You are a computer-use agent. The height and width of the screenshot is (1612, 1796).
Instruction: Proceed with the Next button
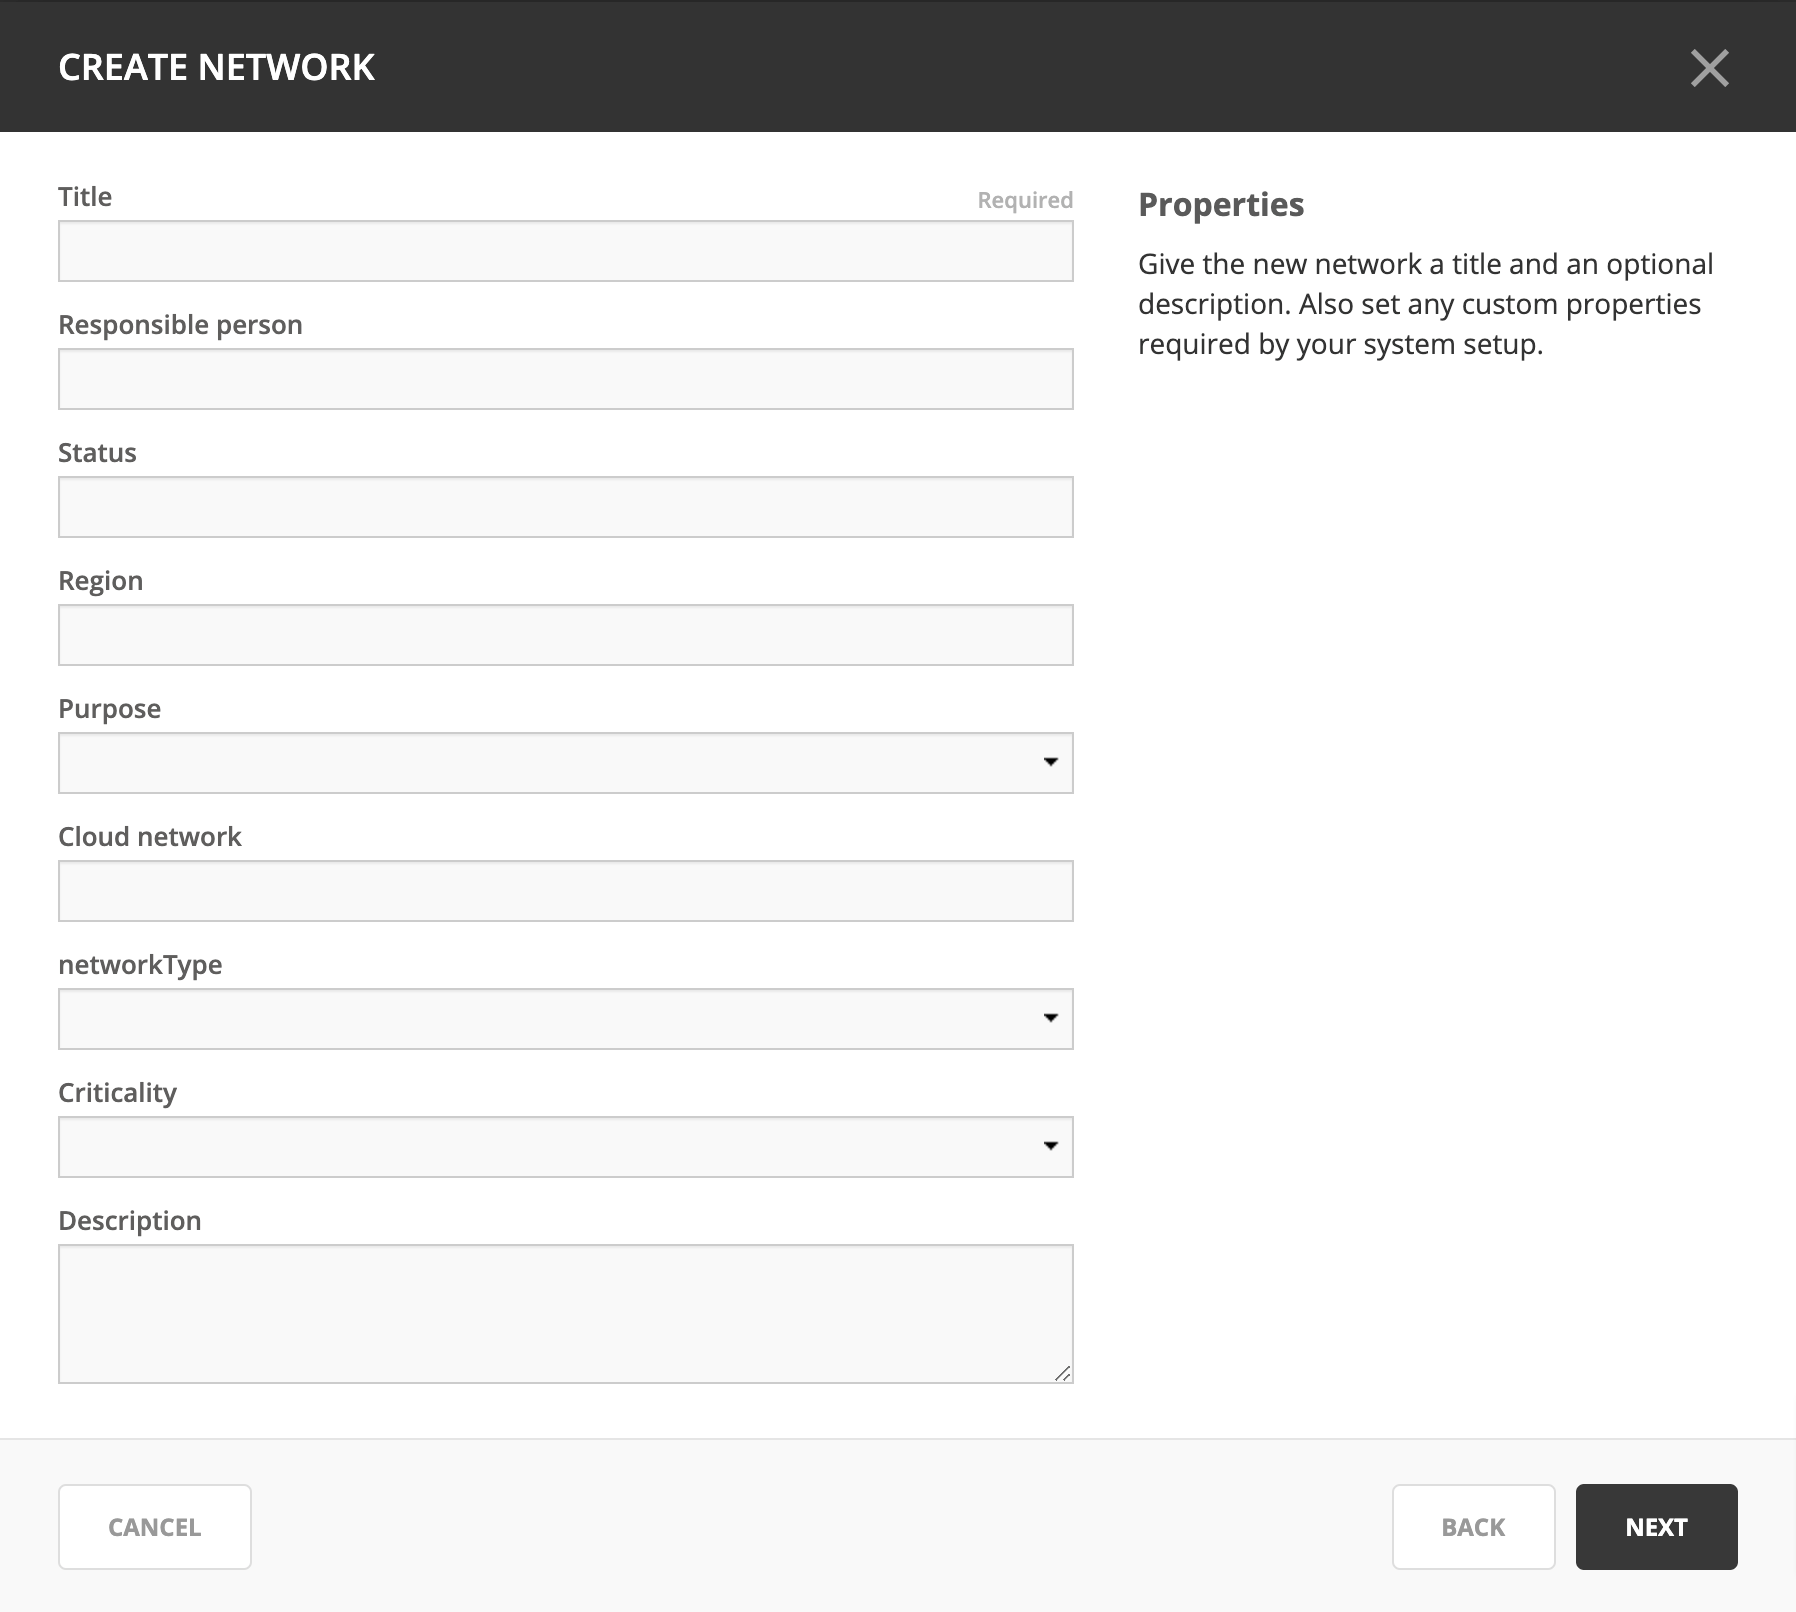click(1657, 1527)
